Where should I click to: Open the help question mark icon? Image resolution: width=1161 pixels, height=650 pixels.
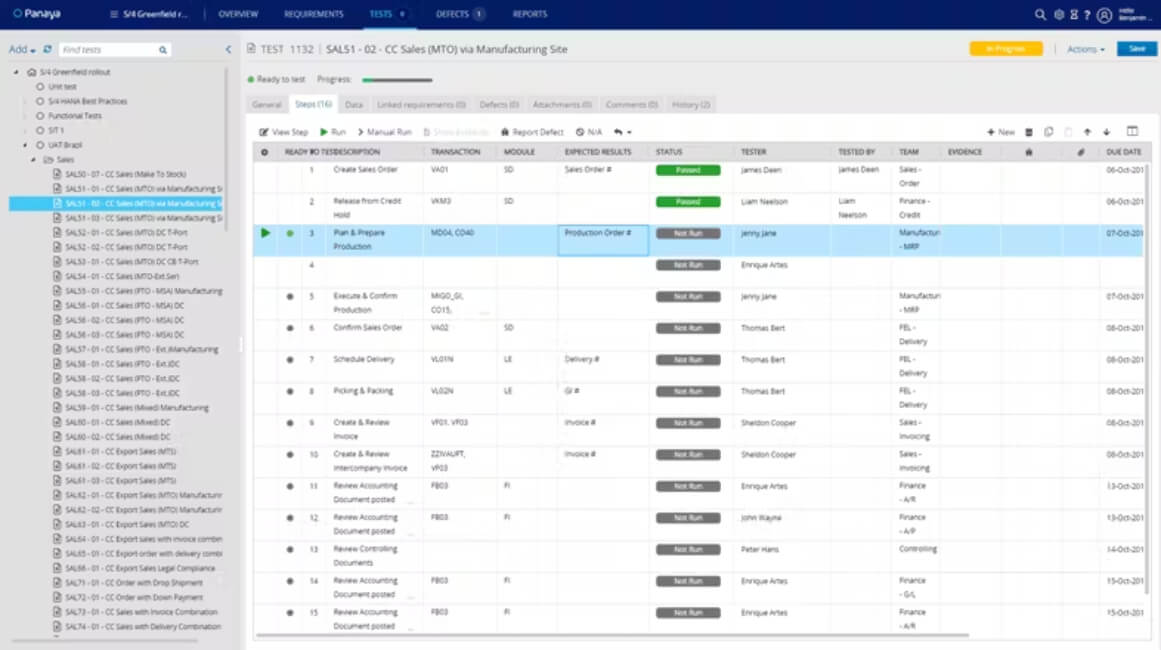pos(1087,14)
